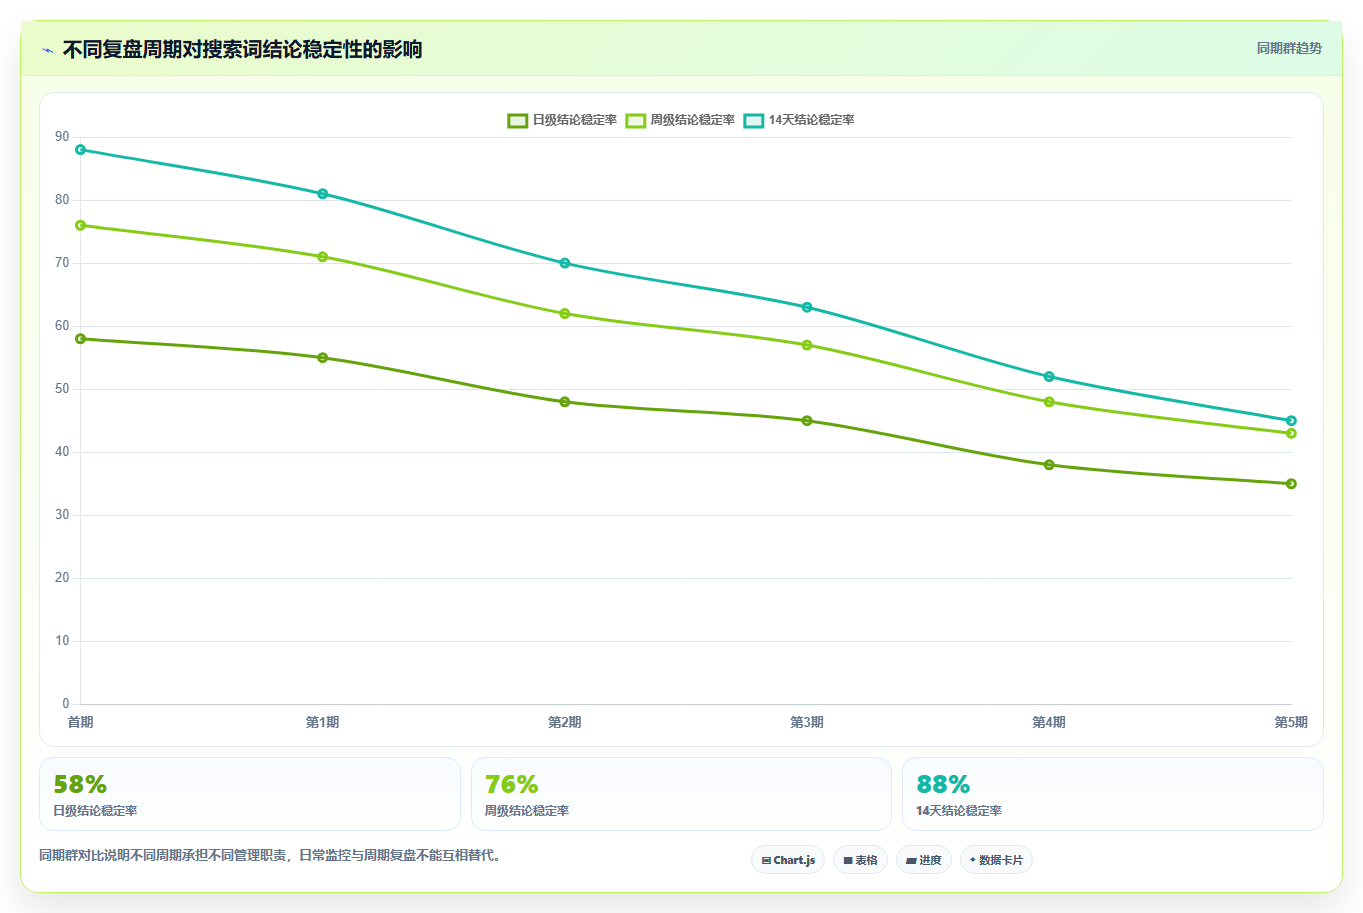Click the 日级 series point at 第5期 (35)
The height and width of the screenshot is (913, 1363).
(1291, 484)
